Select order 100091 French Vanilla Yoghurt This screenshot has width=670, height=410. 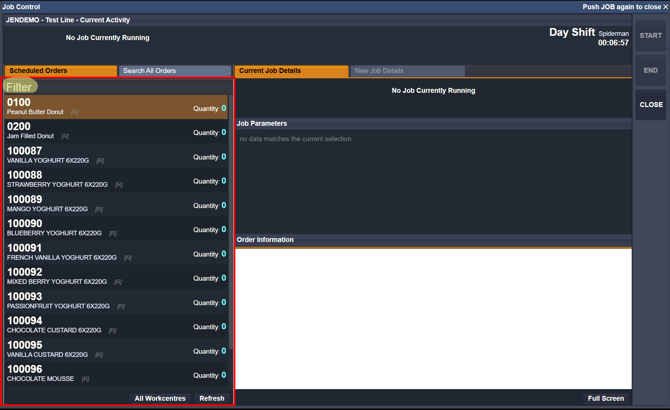(116, 253)
